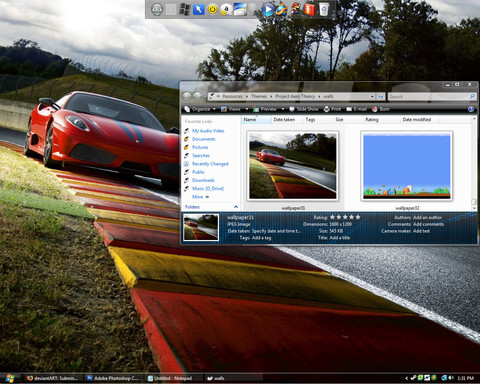Viewport: 480px width, 384px height.
Task: Expand the Views dropdown arrow
Action: pyautogui.click(x=247, y=109)
